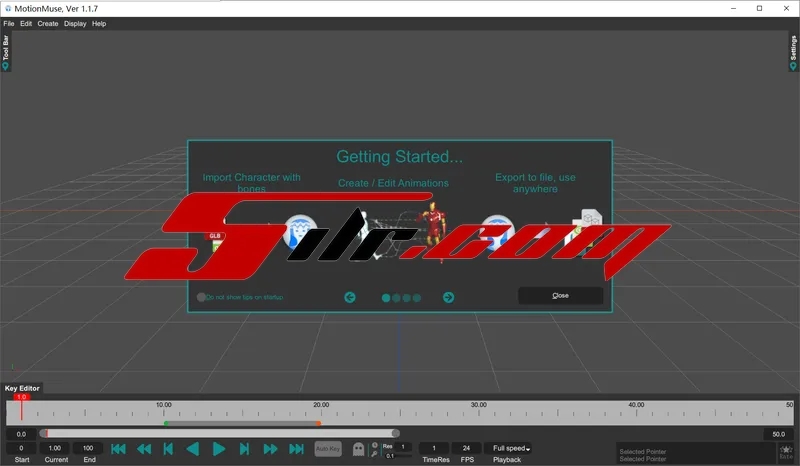
Task: Step forward one frame
Action: tap(244, 449)
